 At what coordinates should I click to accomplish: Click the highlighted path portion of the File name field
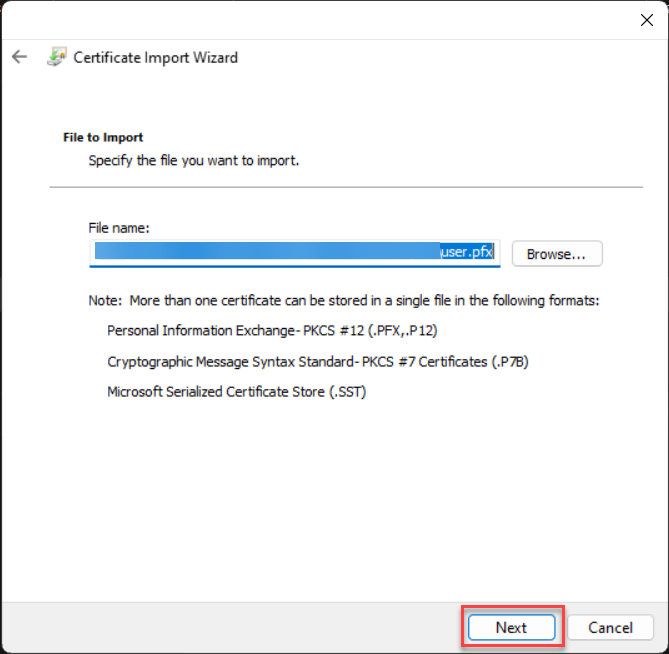coord(265,253)
